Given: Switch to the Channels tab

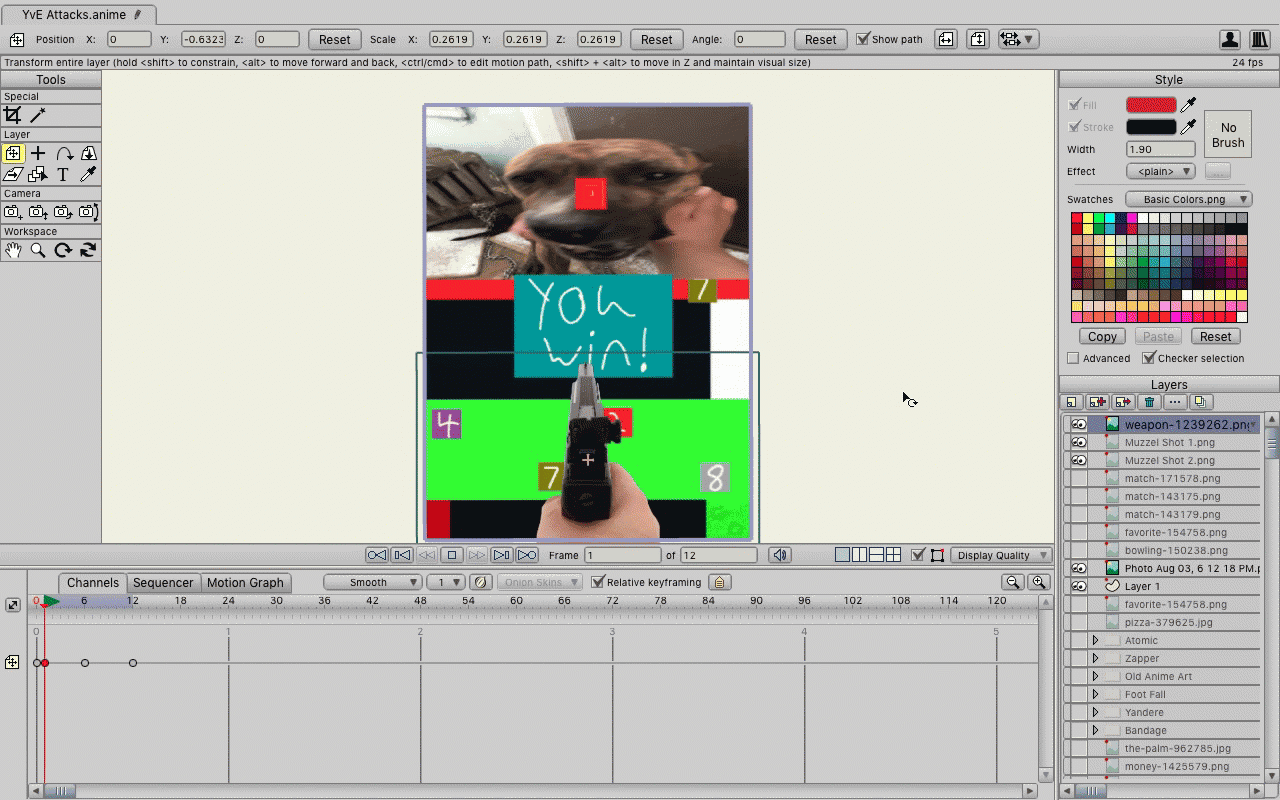Looking at the screenshot, I should tap(92, 582).
